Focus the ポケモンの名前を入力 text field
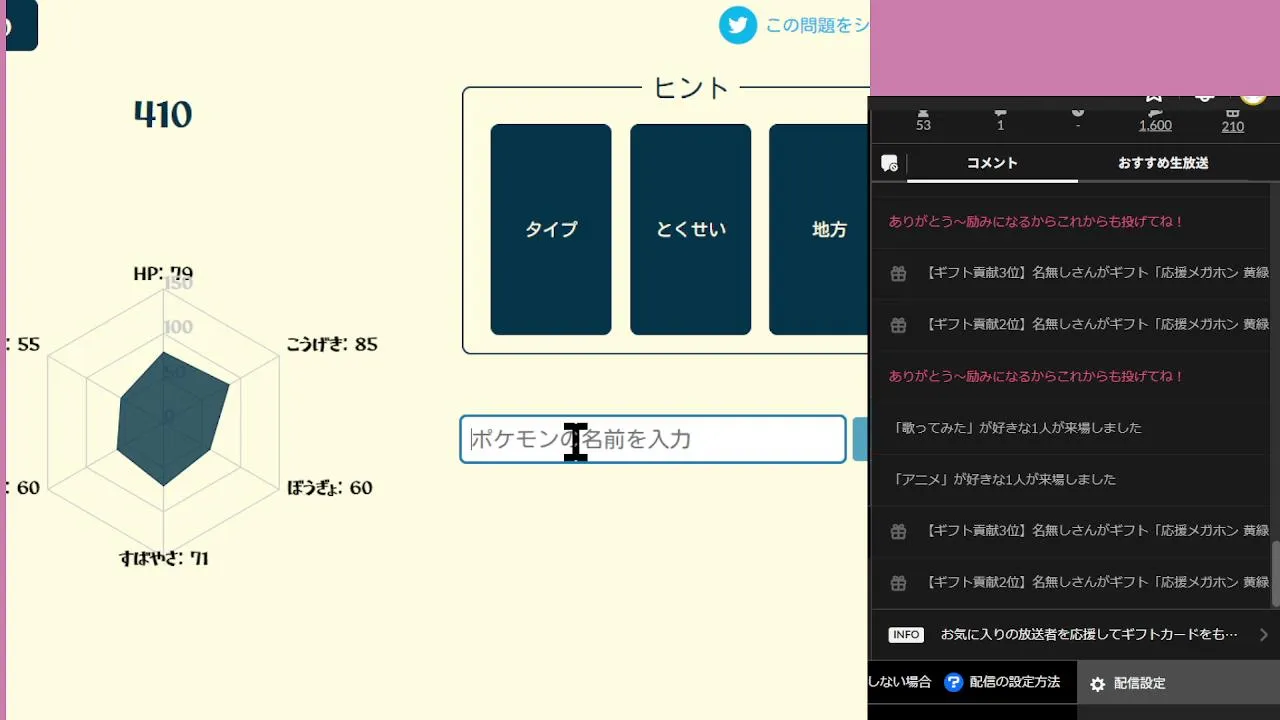This screenshot has width=1280, height=720. tap(653, 439)
